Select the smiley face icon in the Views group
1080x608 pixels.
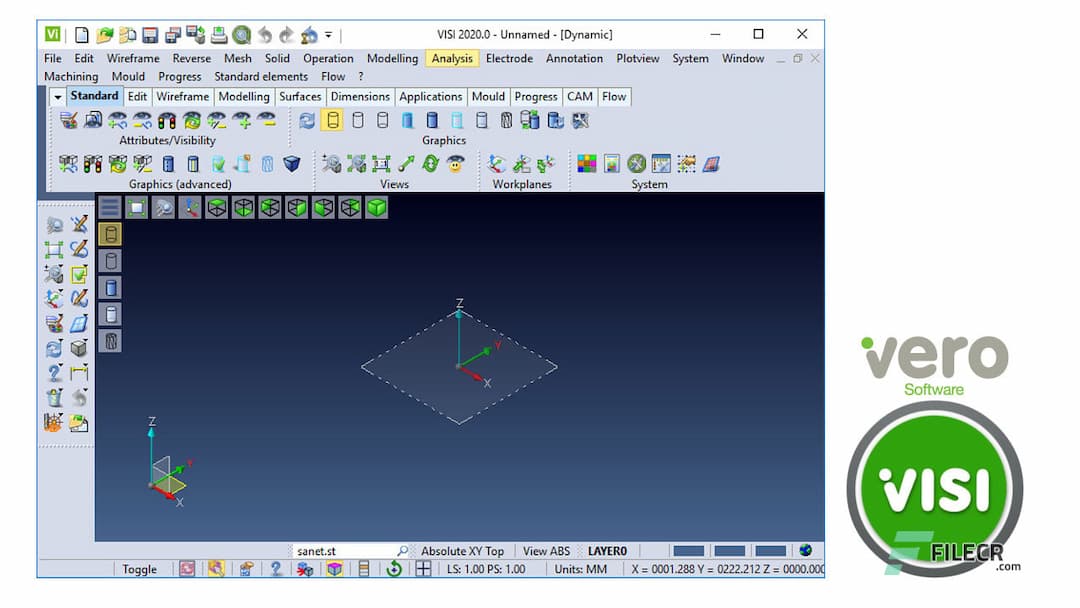click(x=455, y=166)
